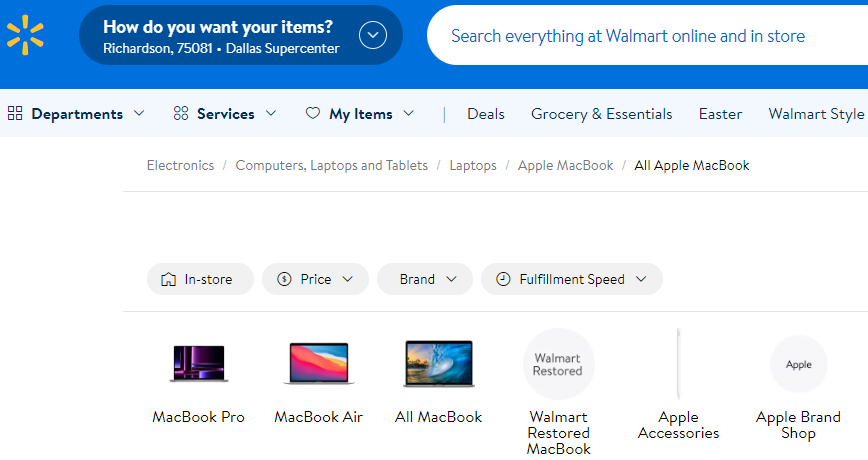The height and width of the screenshot is (460, 868).
Task: Open the MacBook Air category image
Action: [x=318, y=364]
